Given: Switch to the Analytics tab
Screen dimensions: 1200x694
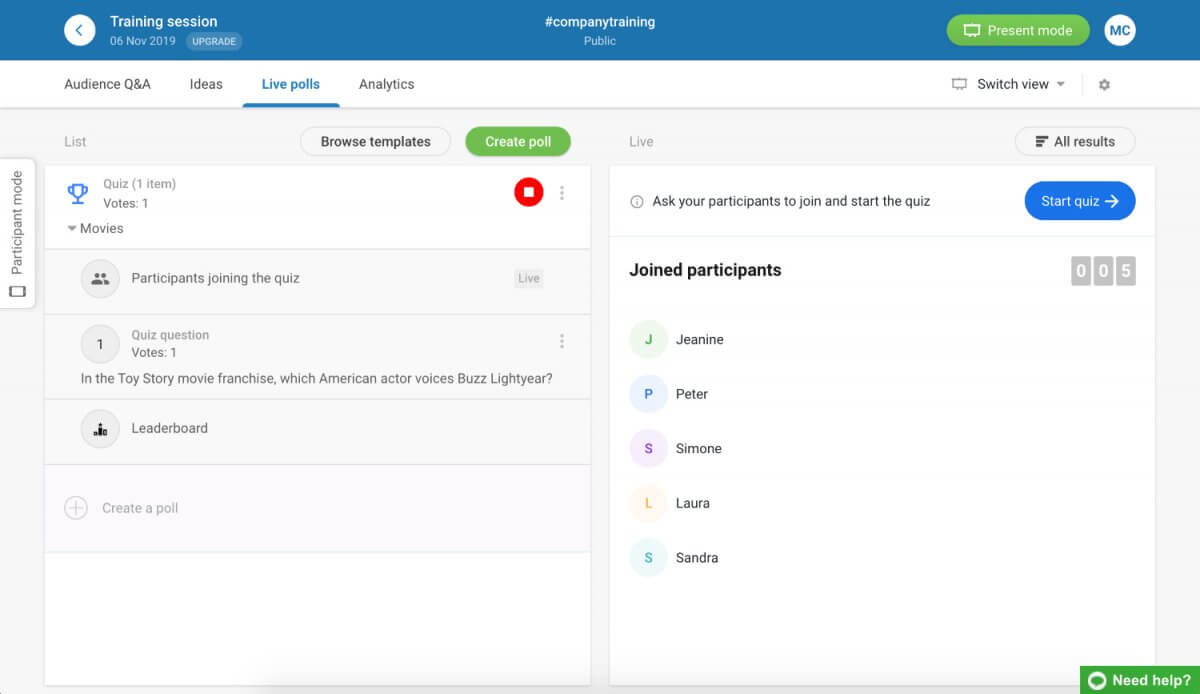Looking at the screenshot, I should pos(386,84).
